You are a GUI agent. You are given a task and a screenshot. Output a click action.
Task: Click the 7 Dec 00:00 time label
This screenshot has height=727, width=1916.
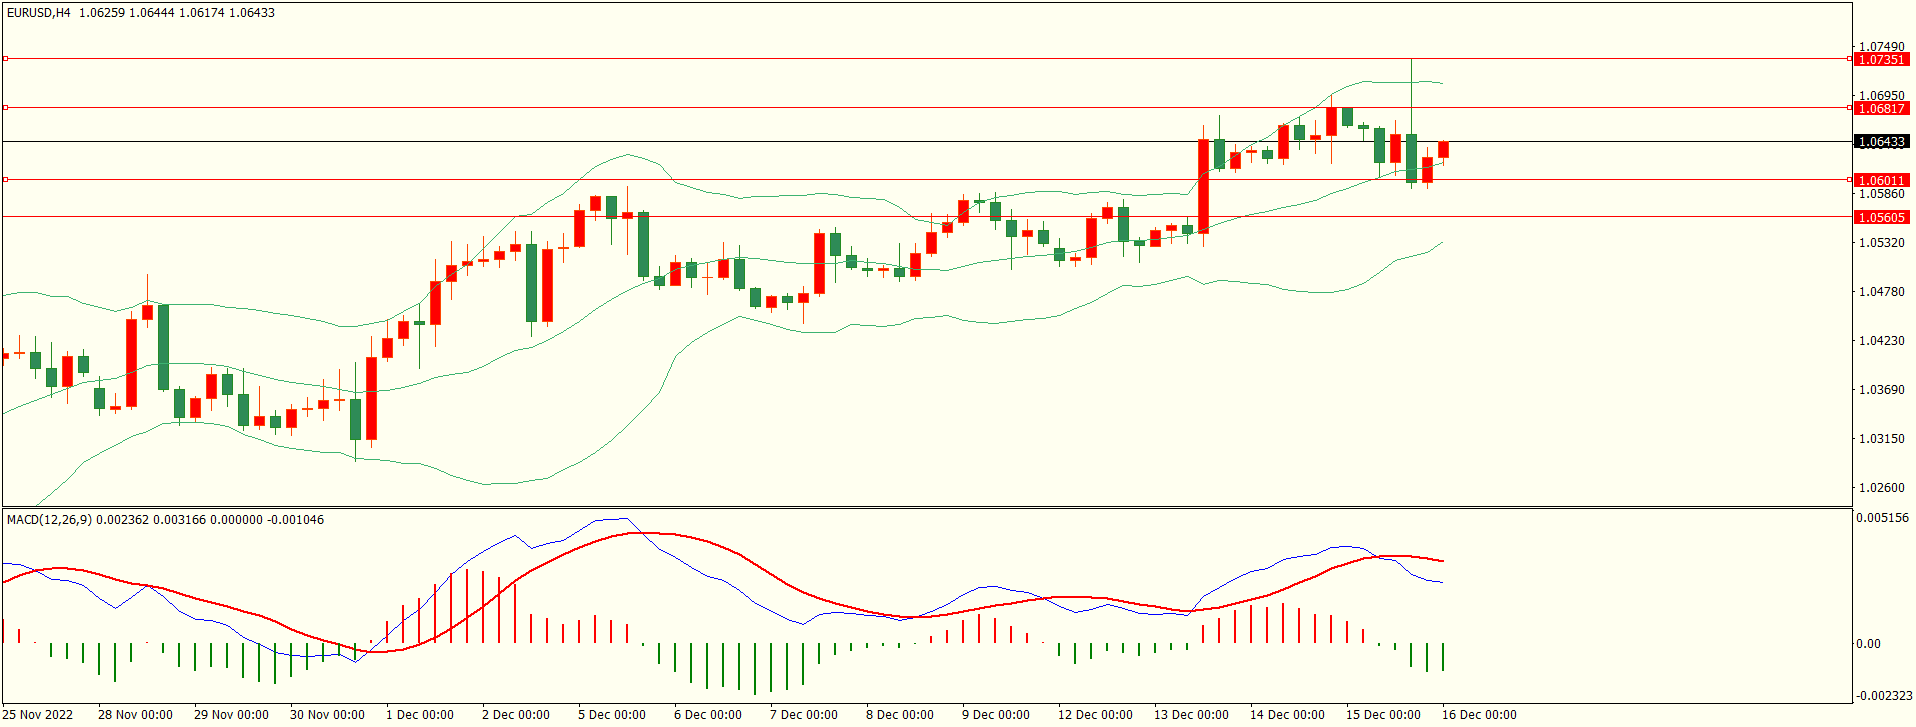coord(804,715)
